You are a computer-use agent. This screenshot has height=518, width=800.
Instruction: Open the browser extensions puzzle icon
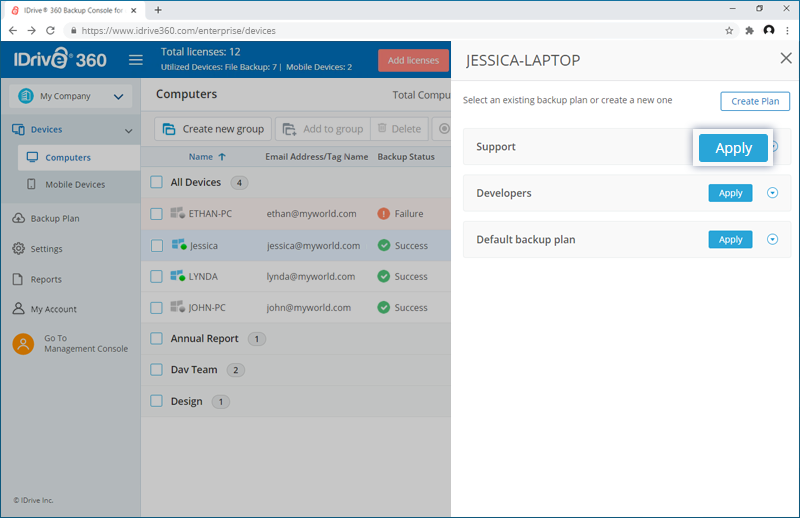[749, 31]
